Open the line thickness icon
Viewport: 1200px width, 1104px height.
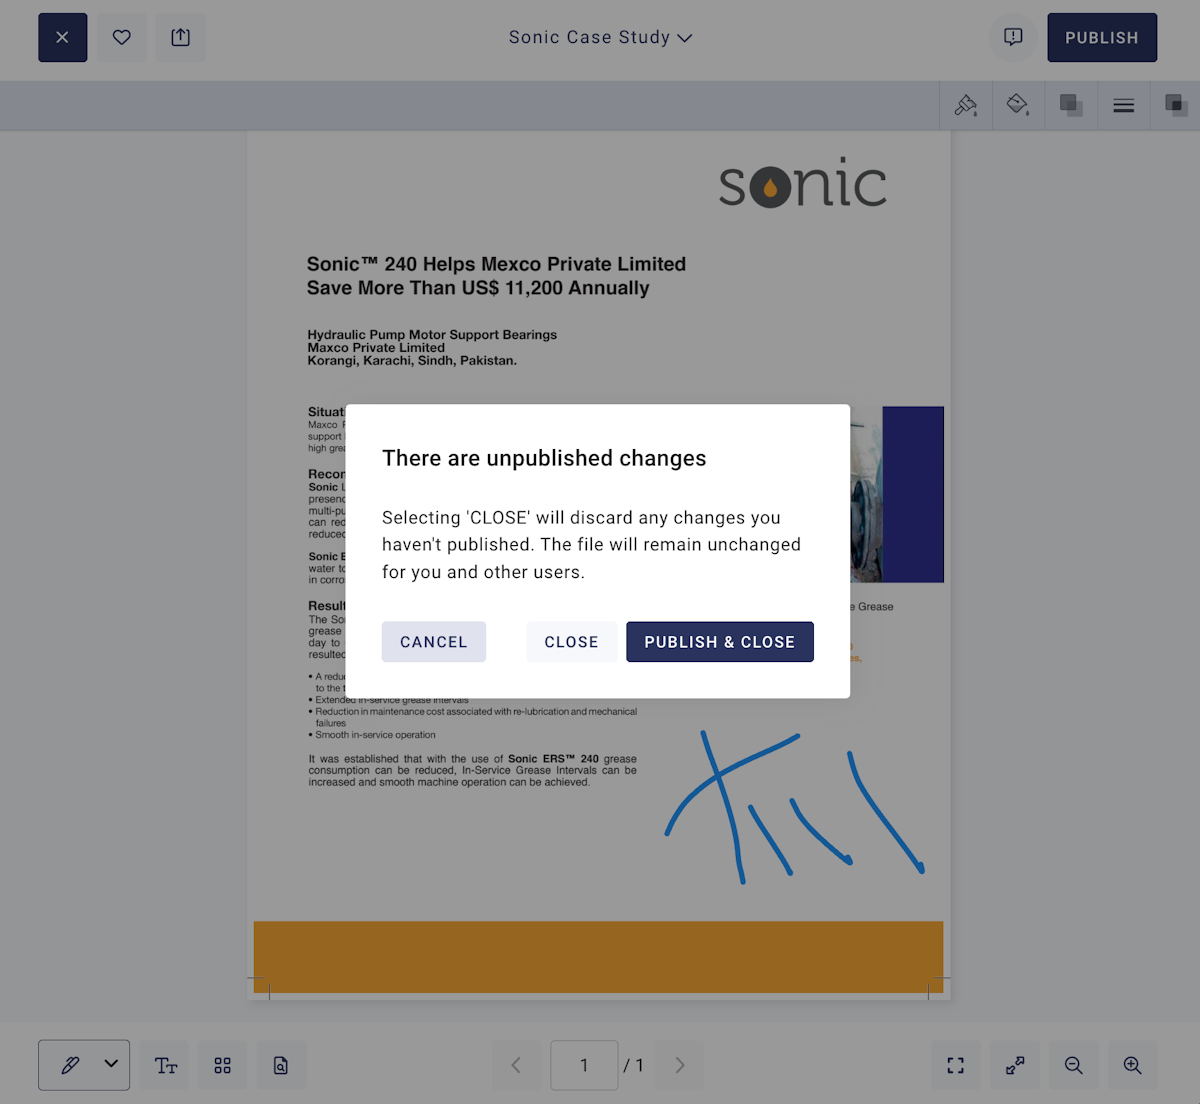pyautogui.click(x=1124, y=105)
